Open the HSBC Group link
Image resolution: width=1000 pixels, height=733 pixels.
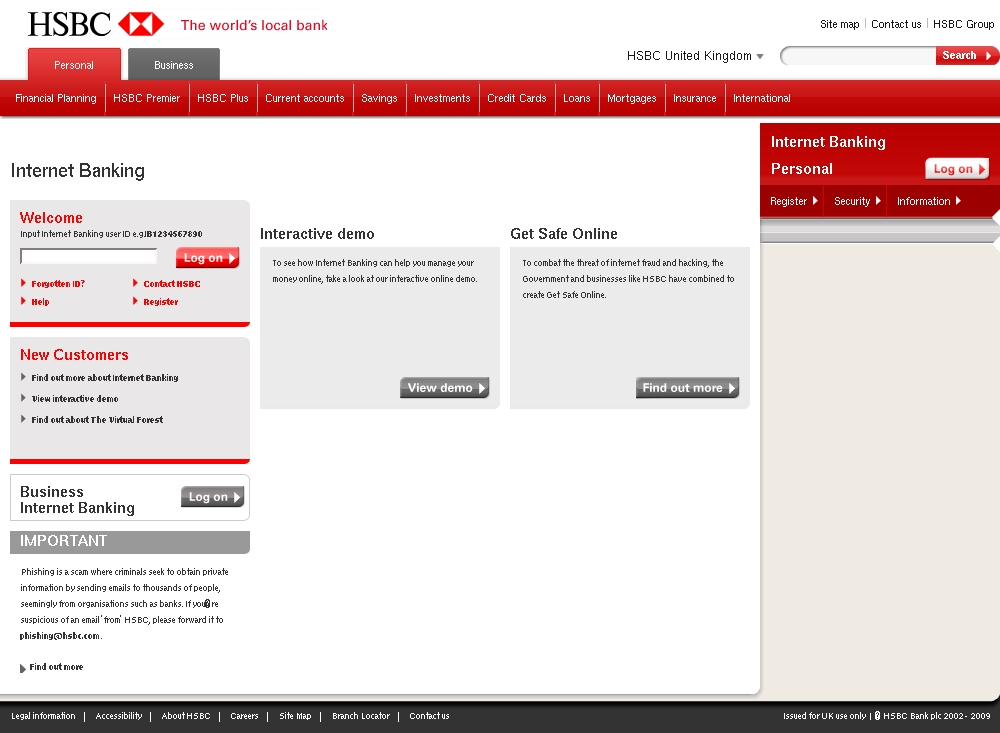[x=963, y=24]
